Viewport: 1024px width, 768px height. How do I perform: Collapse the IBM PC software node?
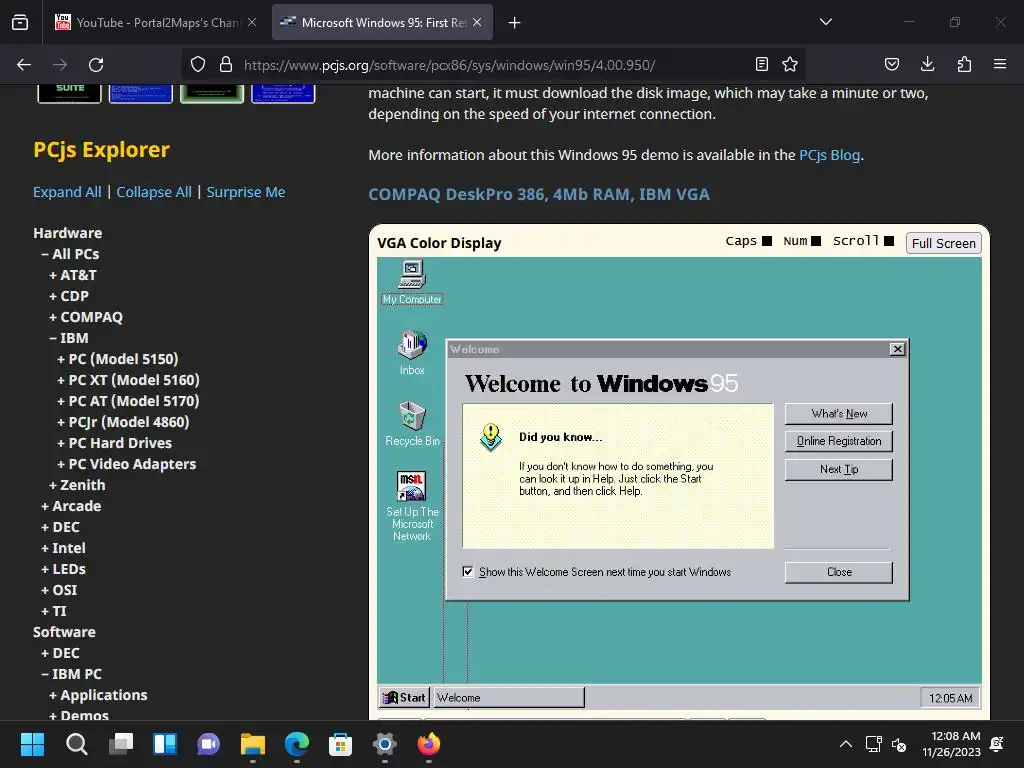pyautogui.click(x=71, y=674)
